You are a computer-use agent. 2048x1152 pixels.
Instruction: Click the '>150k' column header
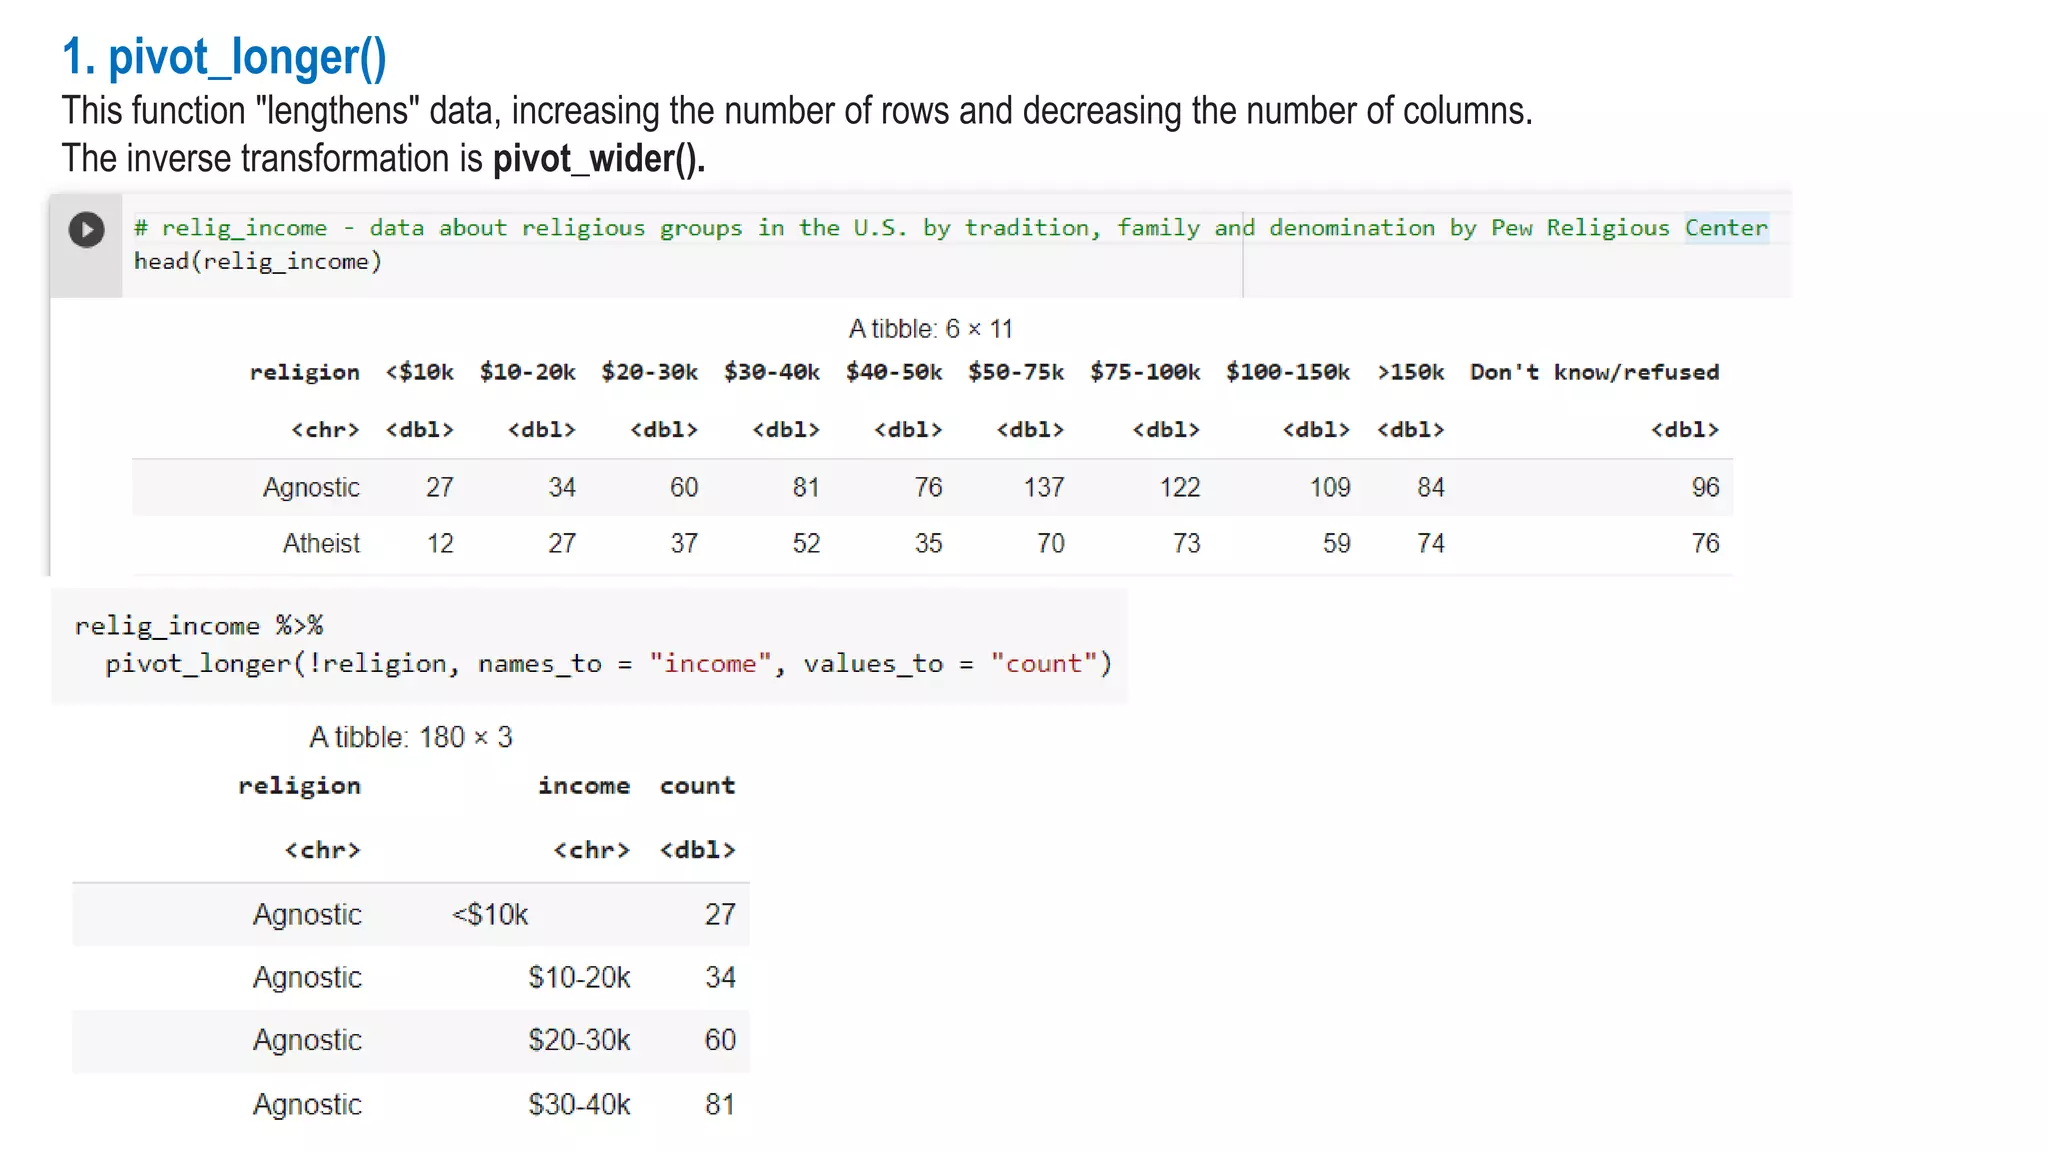(1411, 372)
